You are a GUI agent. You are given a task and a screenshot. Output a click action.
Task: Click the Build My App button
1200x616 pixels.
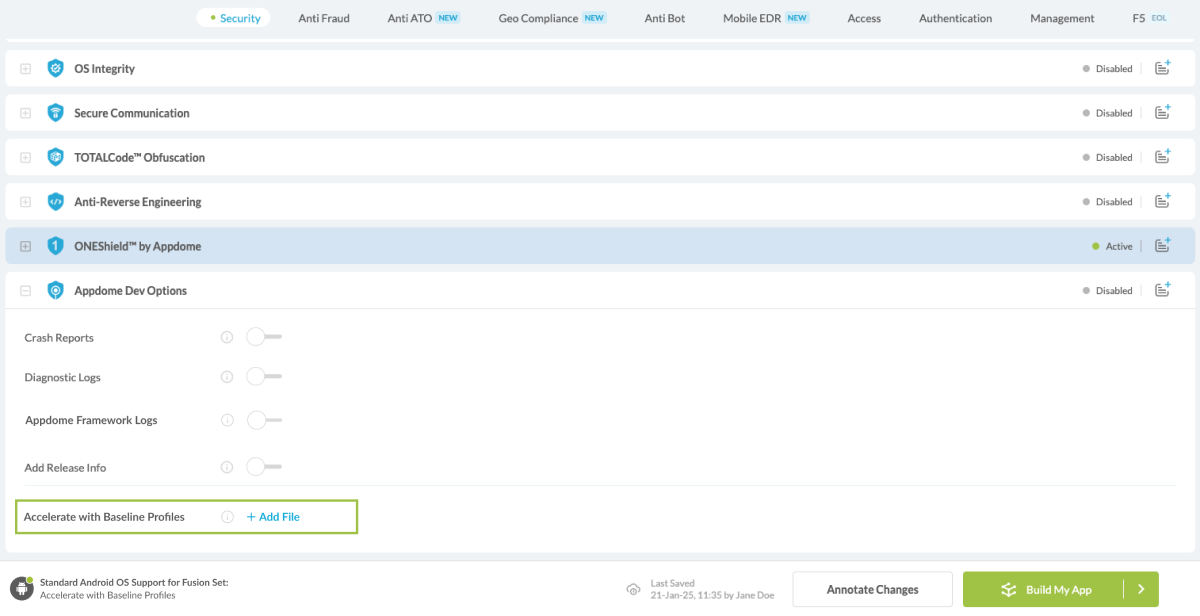(x=1056, y=589)
